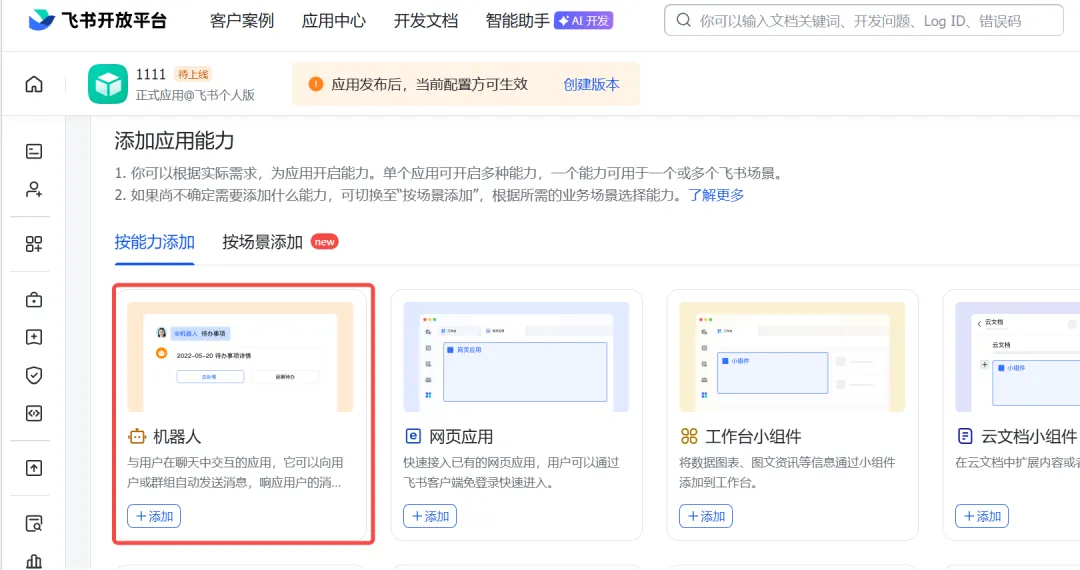This screenshot has width=1080, height=570.
Task: Open 智能助手 in top navigation
Action: [x=517, y=21]
